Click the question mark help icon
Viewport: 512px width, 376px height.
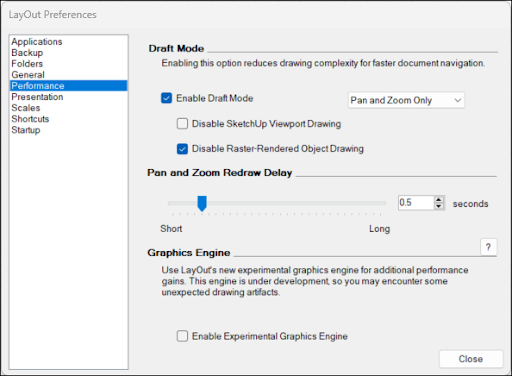pos(488,247)
